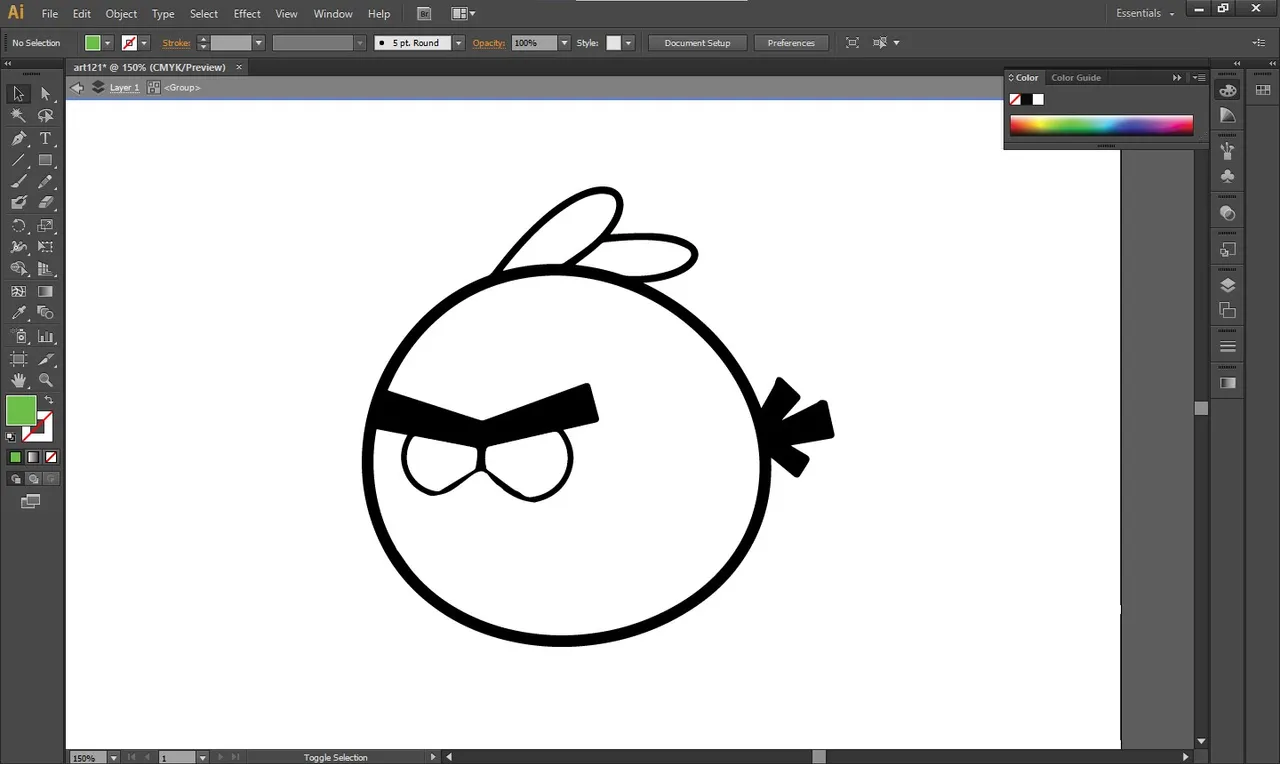The height and width of the screenshot is (764, 1280).
Task: Set paint mode to Color
Action: [x=15, y=457]
